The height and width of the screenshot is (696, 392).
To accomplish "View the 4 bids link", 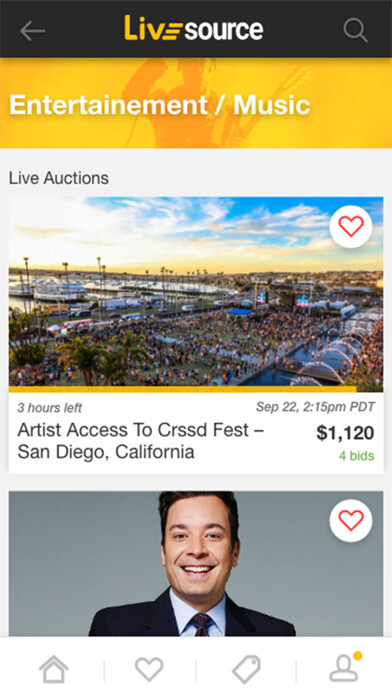I will coord(356,456).
